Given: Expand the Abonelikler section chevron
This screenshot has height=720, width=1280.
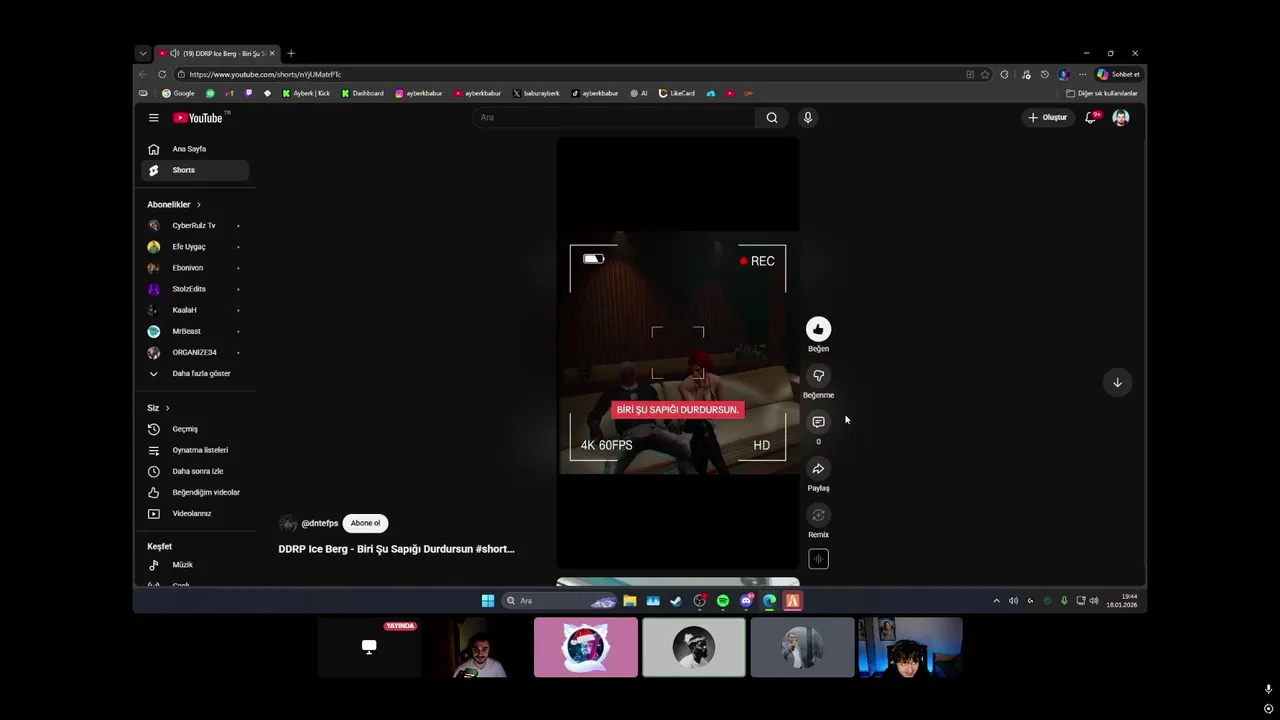Looking at the screenshot, I should tap(198, 205).
